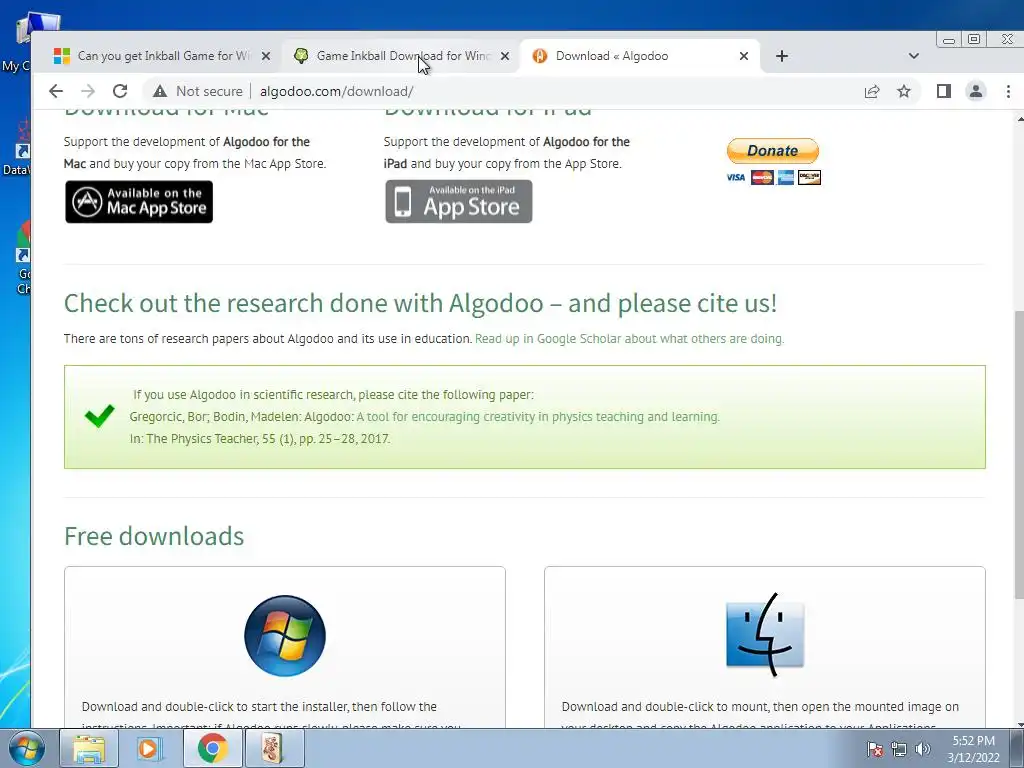This screenshot has height=768, width=1024.
Task: Open File Explorer from the taskbar
Action: coord(89,748)
